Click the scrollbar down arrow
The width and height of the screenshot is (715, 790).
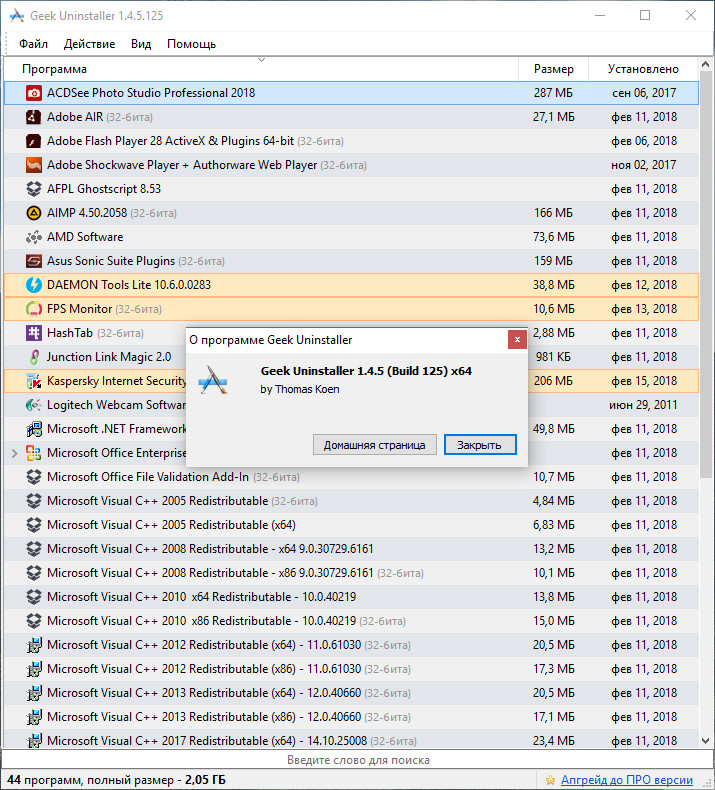[706, 741]
